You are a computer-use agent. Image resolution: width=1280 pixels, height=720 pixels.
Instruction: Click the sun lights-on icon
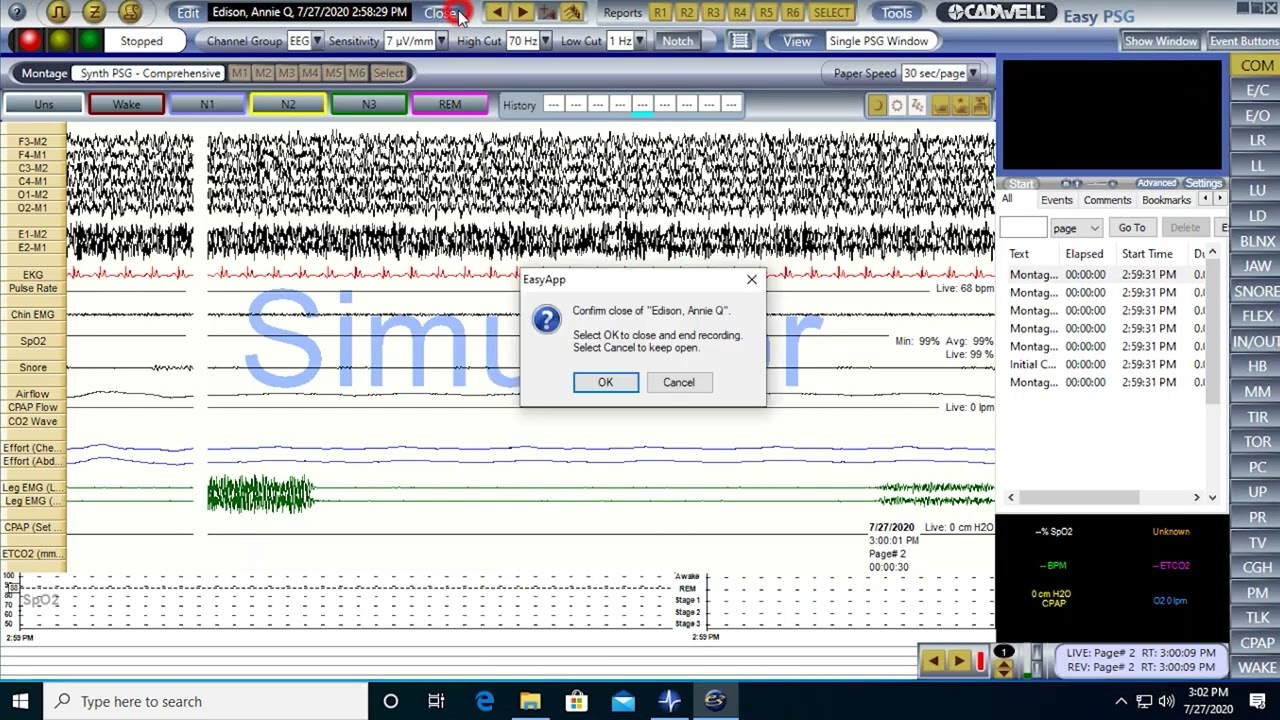[x=897, y=105]
